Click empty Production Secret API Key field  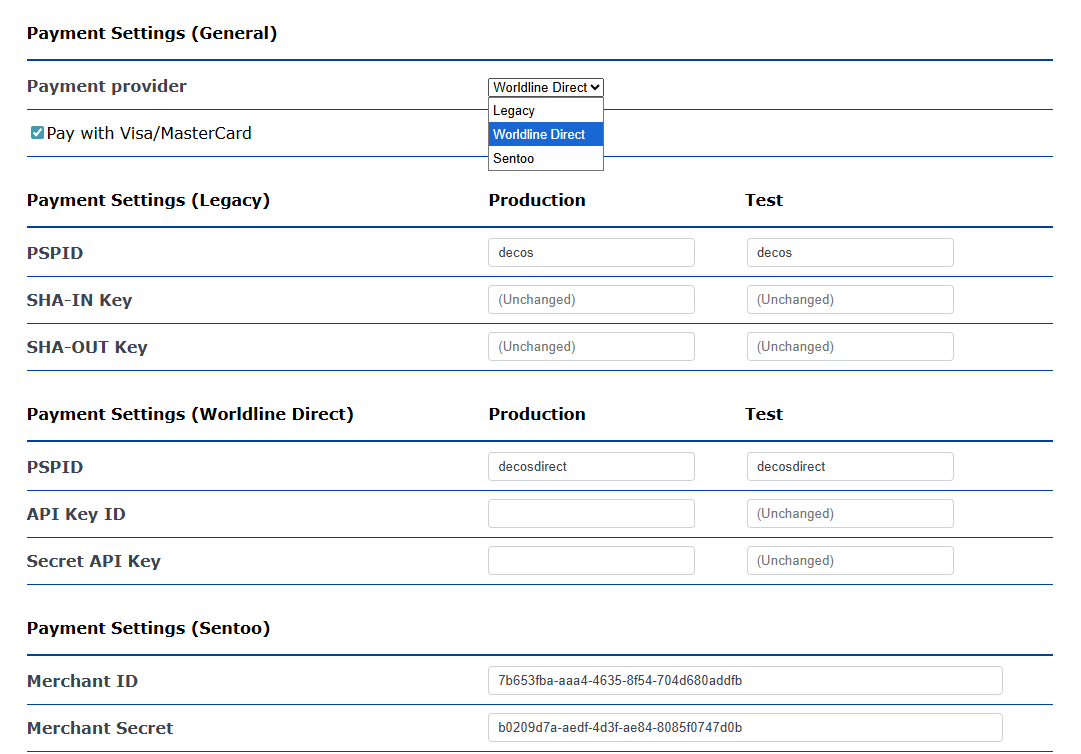(591, 560)
